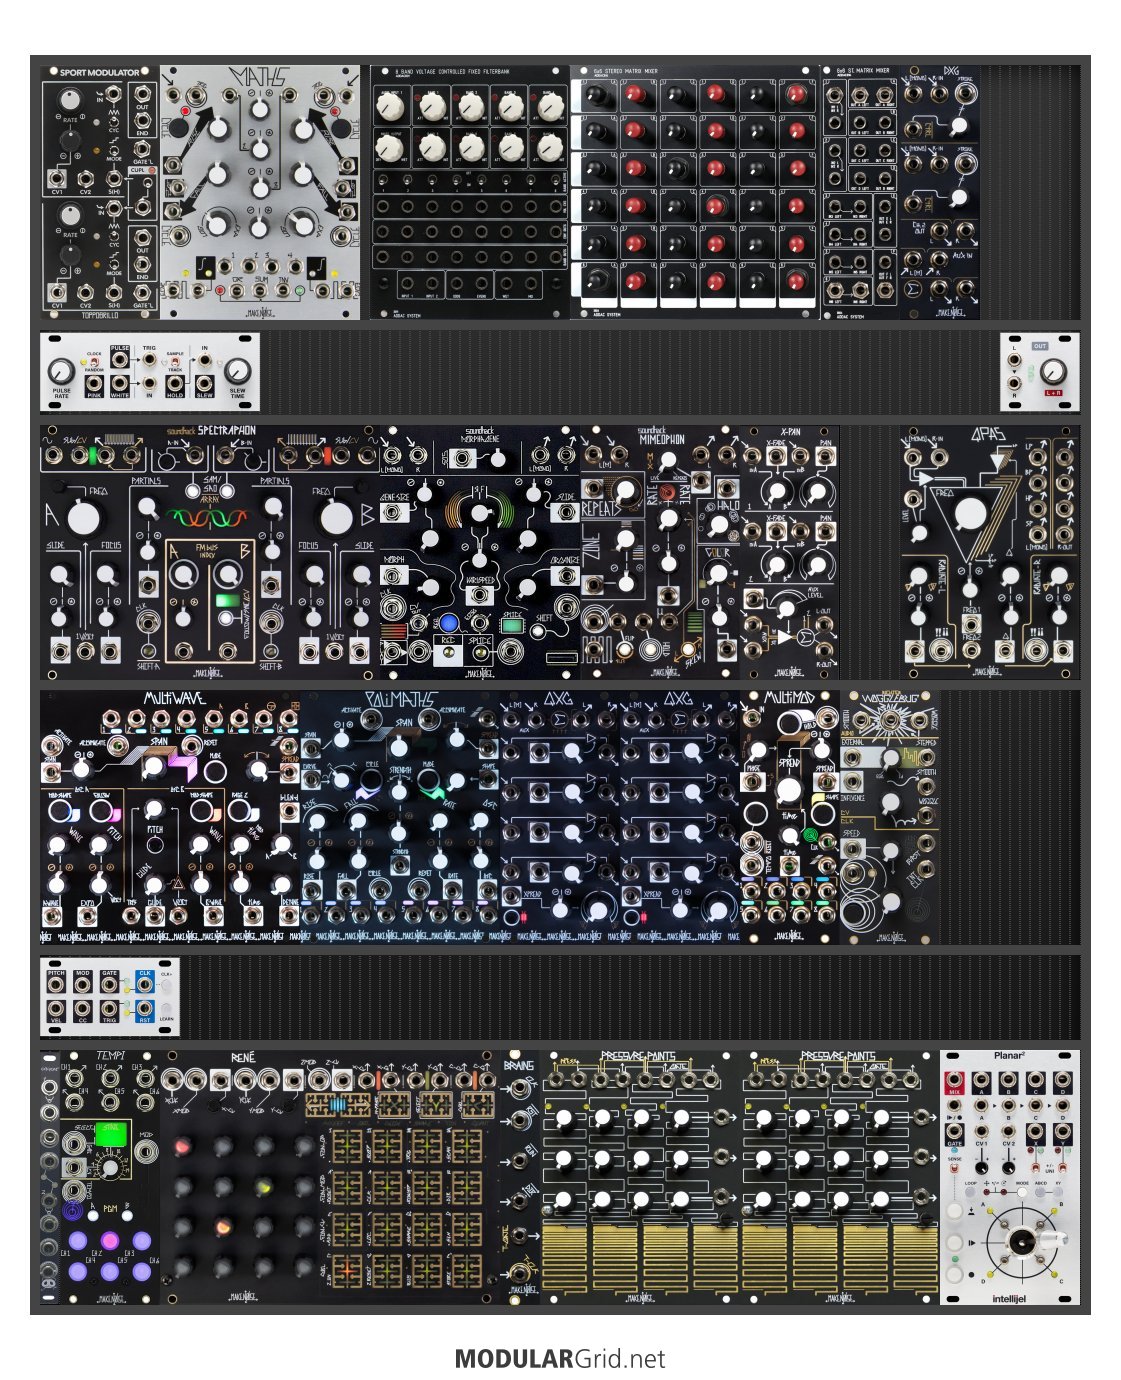The height and width of the screenshot is (1380, 1121).
Task: Select the Intellijel Planar 2 module
Action: [1010, 1177]
